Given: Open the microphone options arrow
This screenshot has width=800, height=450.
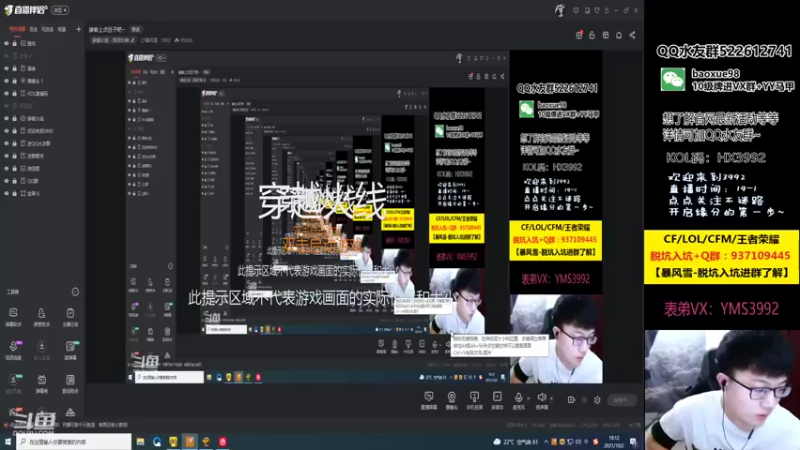Looking at the screenshot, I should click(528, 398).
